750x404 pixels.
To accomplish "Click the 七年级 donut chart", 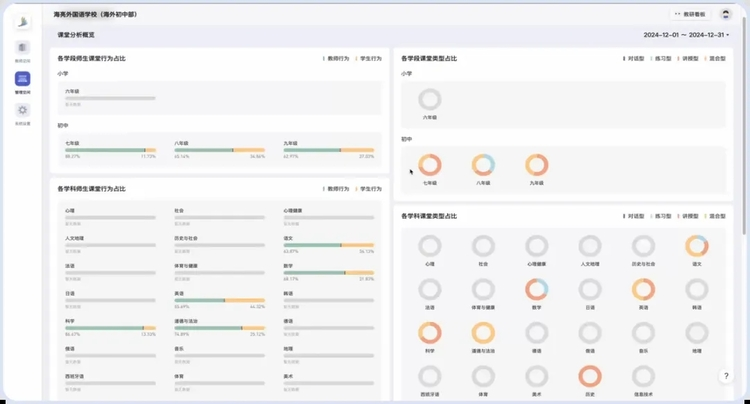I will [x=429, y=165].
